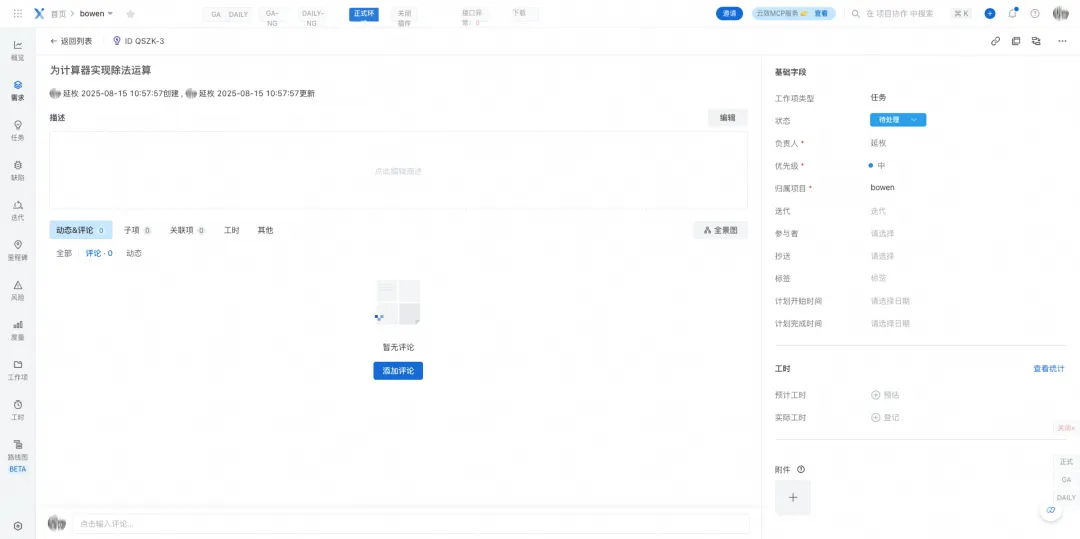
Task: Select 动态 filter
Action: (x=134, y=253)
